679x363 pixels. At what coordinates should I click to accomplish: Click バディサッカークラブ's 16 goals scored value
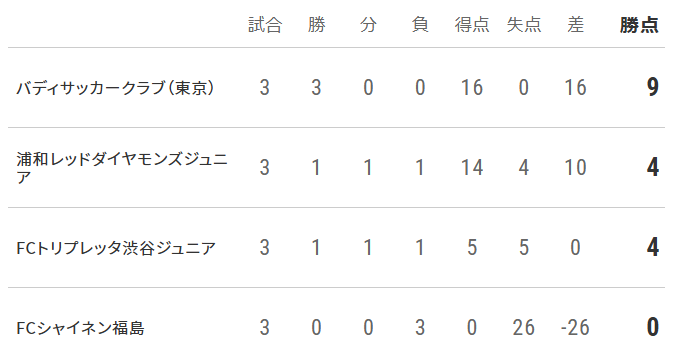472,88
